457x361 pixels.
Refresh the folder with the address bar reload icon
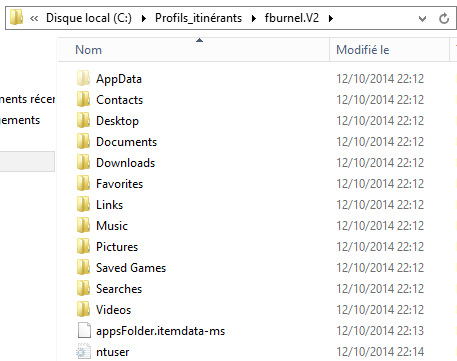[x=444, y=18]
